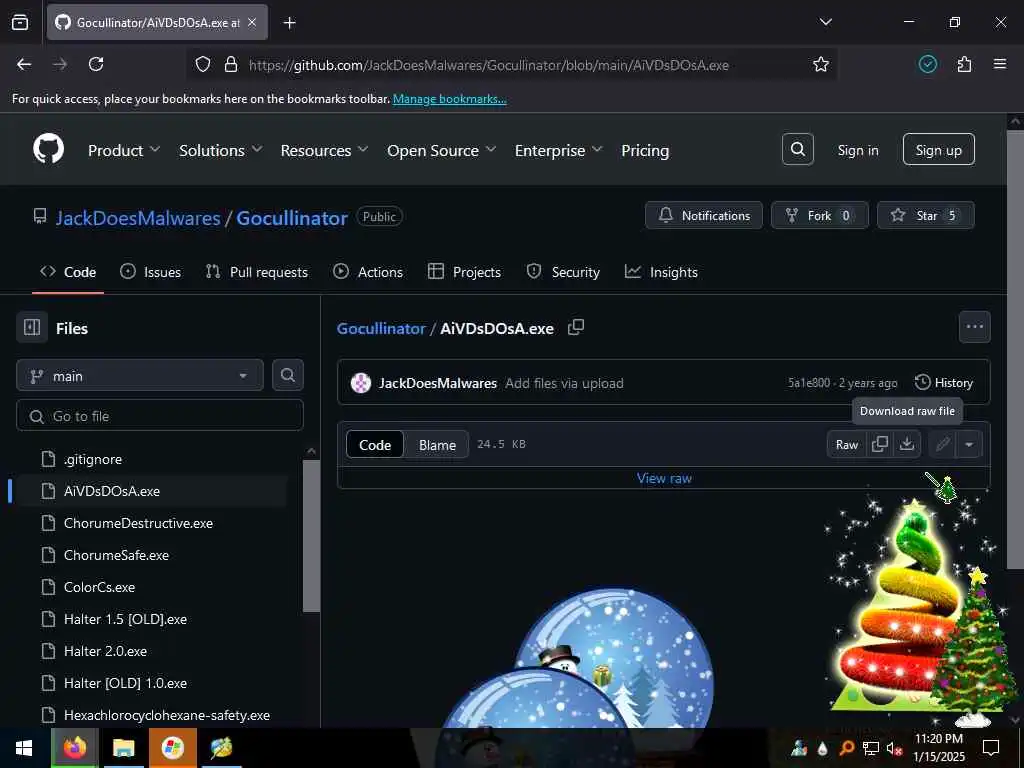Open more edit options caret dropdown
The image size is (1024, 768).
[969, 444]
